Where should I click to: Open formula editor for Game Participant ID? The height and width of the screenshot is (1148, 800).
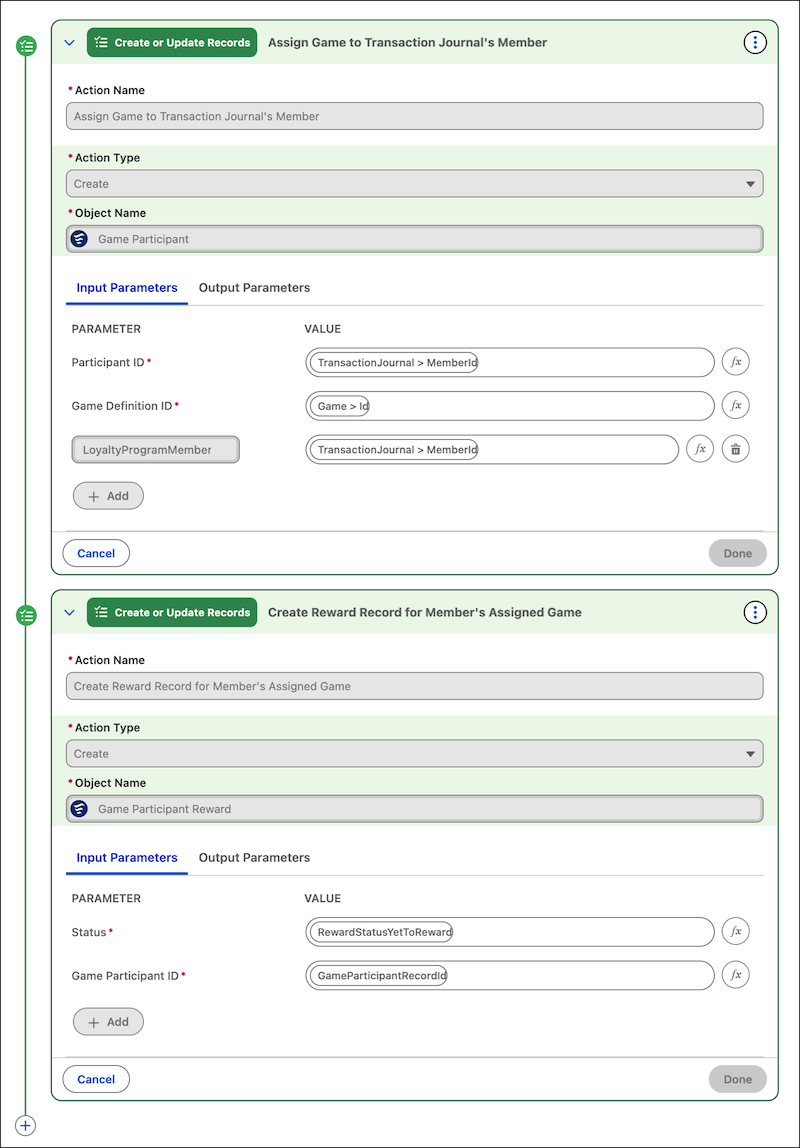(736, 974)
